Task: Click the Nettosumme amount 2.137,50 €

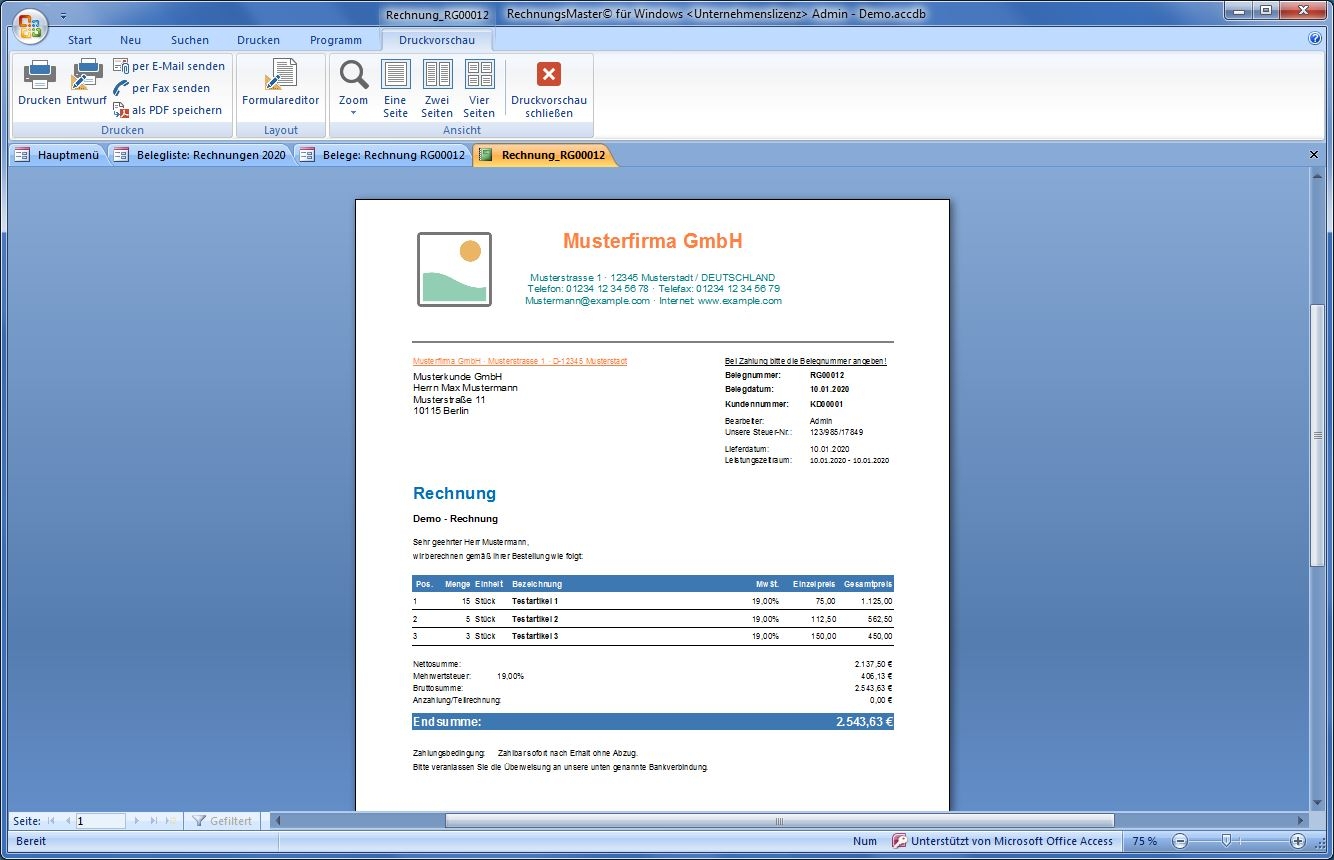Action: [x=873, y=664]
